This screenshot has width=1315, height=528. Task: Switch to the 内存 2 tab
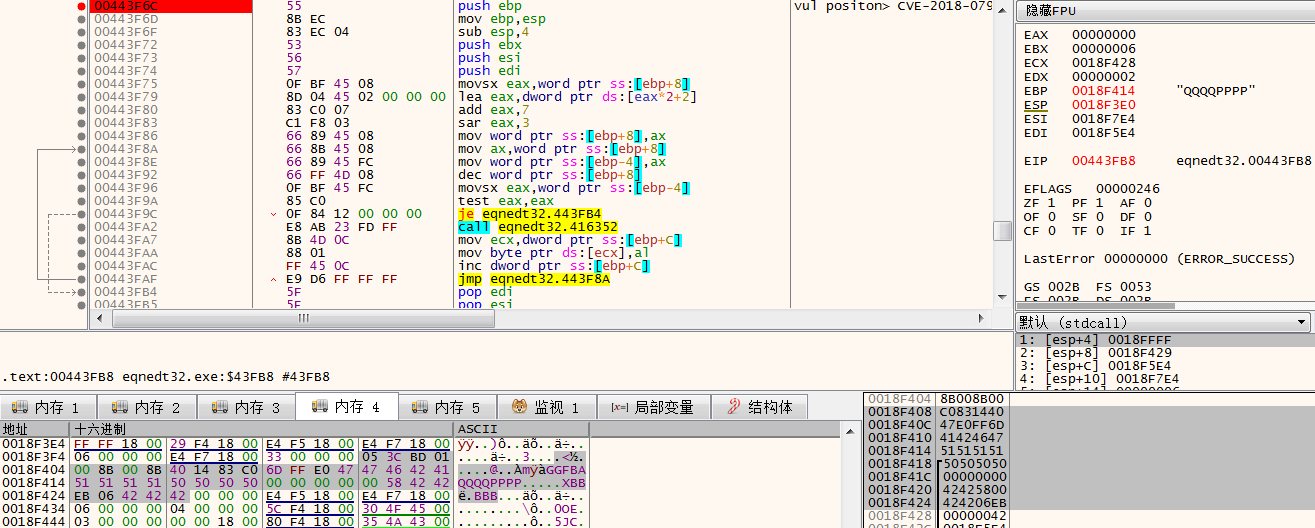(146, 407)
